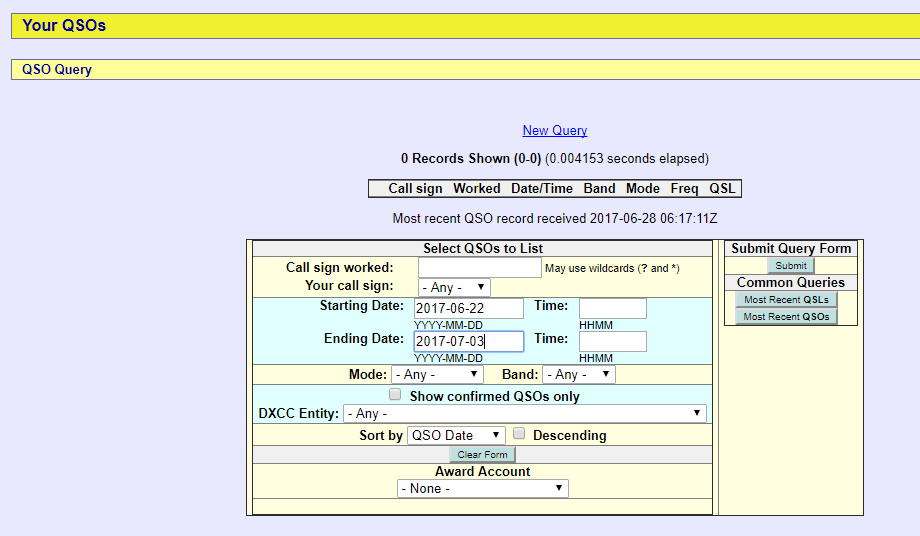Click the QSL column header
The image size is (920, 536).
click(722, 188)
